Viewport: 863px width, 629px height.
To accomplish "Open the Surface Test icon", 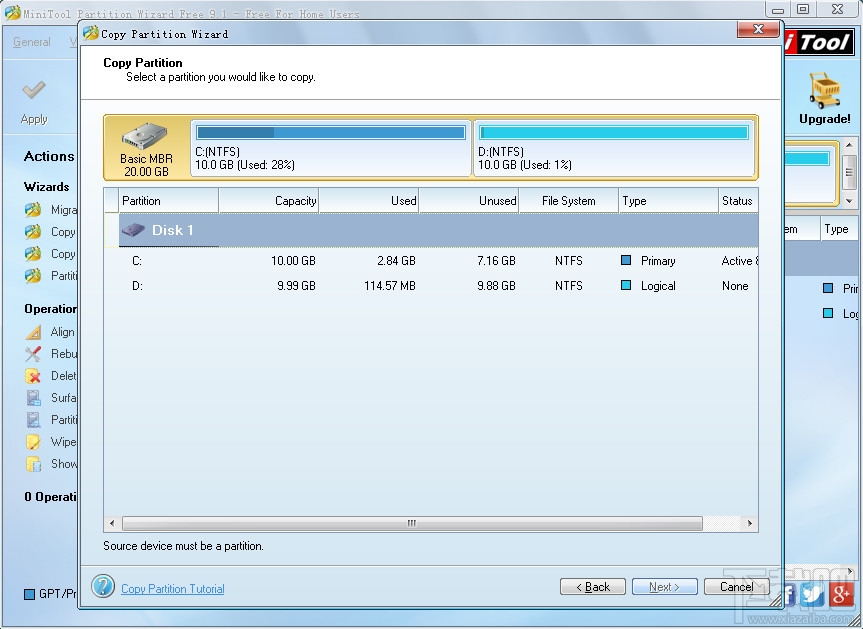I will (x=33, y=397).
